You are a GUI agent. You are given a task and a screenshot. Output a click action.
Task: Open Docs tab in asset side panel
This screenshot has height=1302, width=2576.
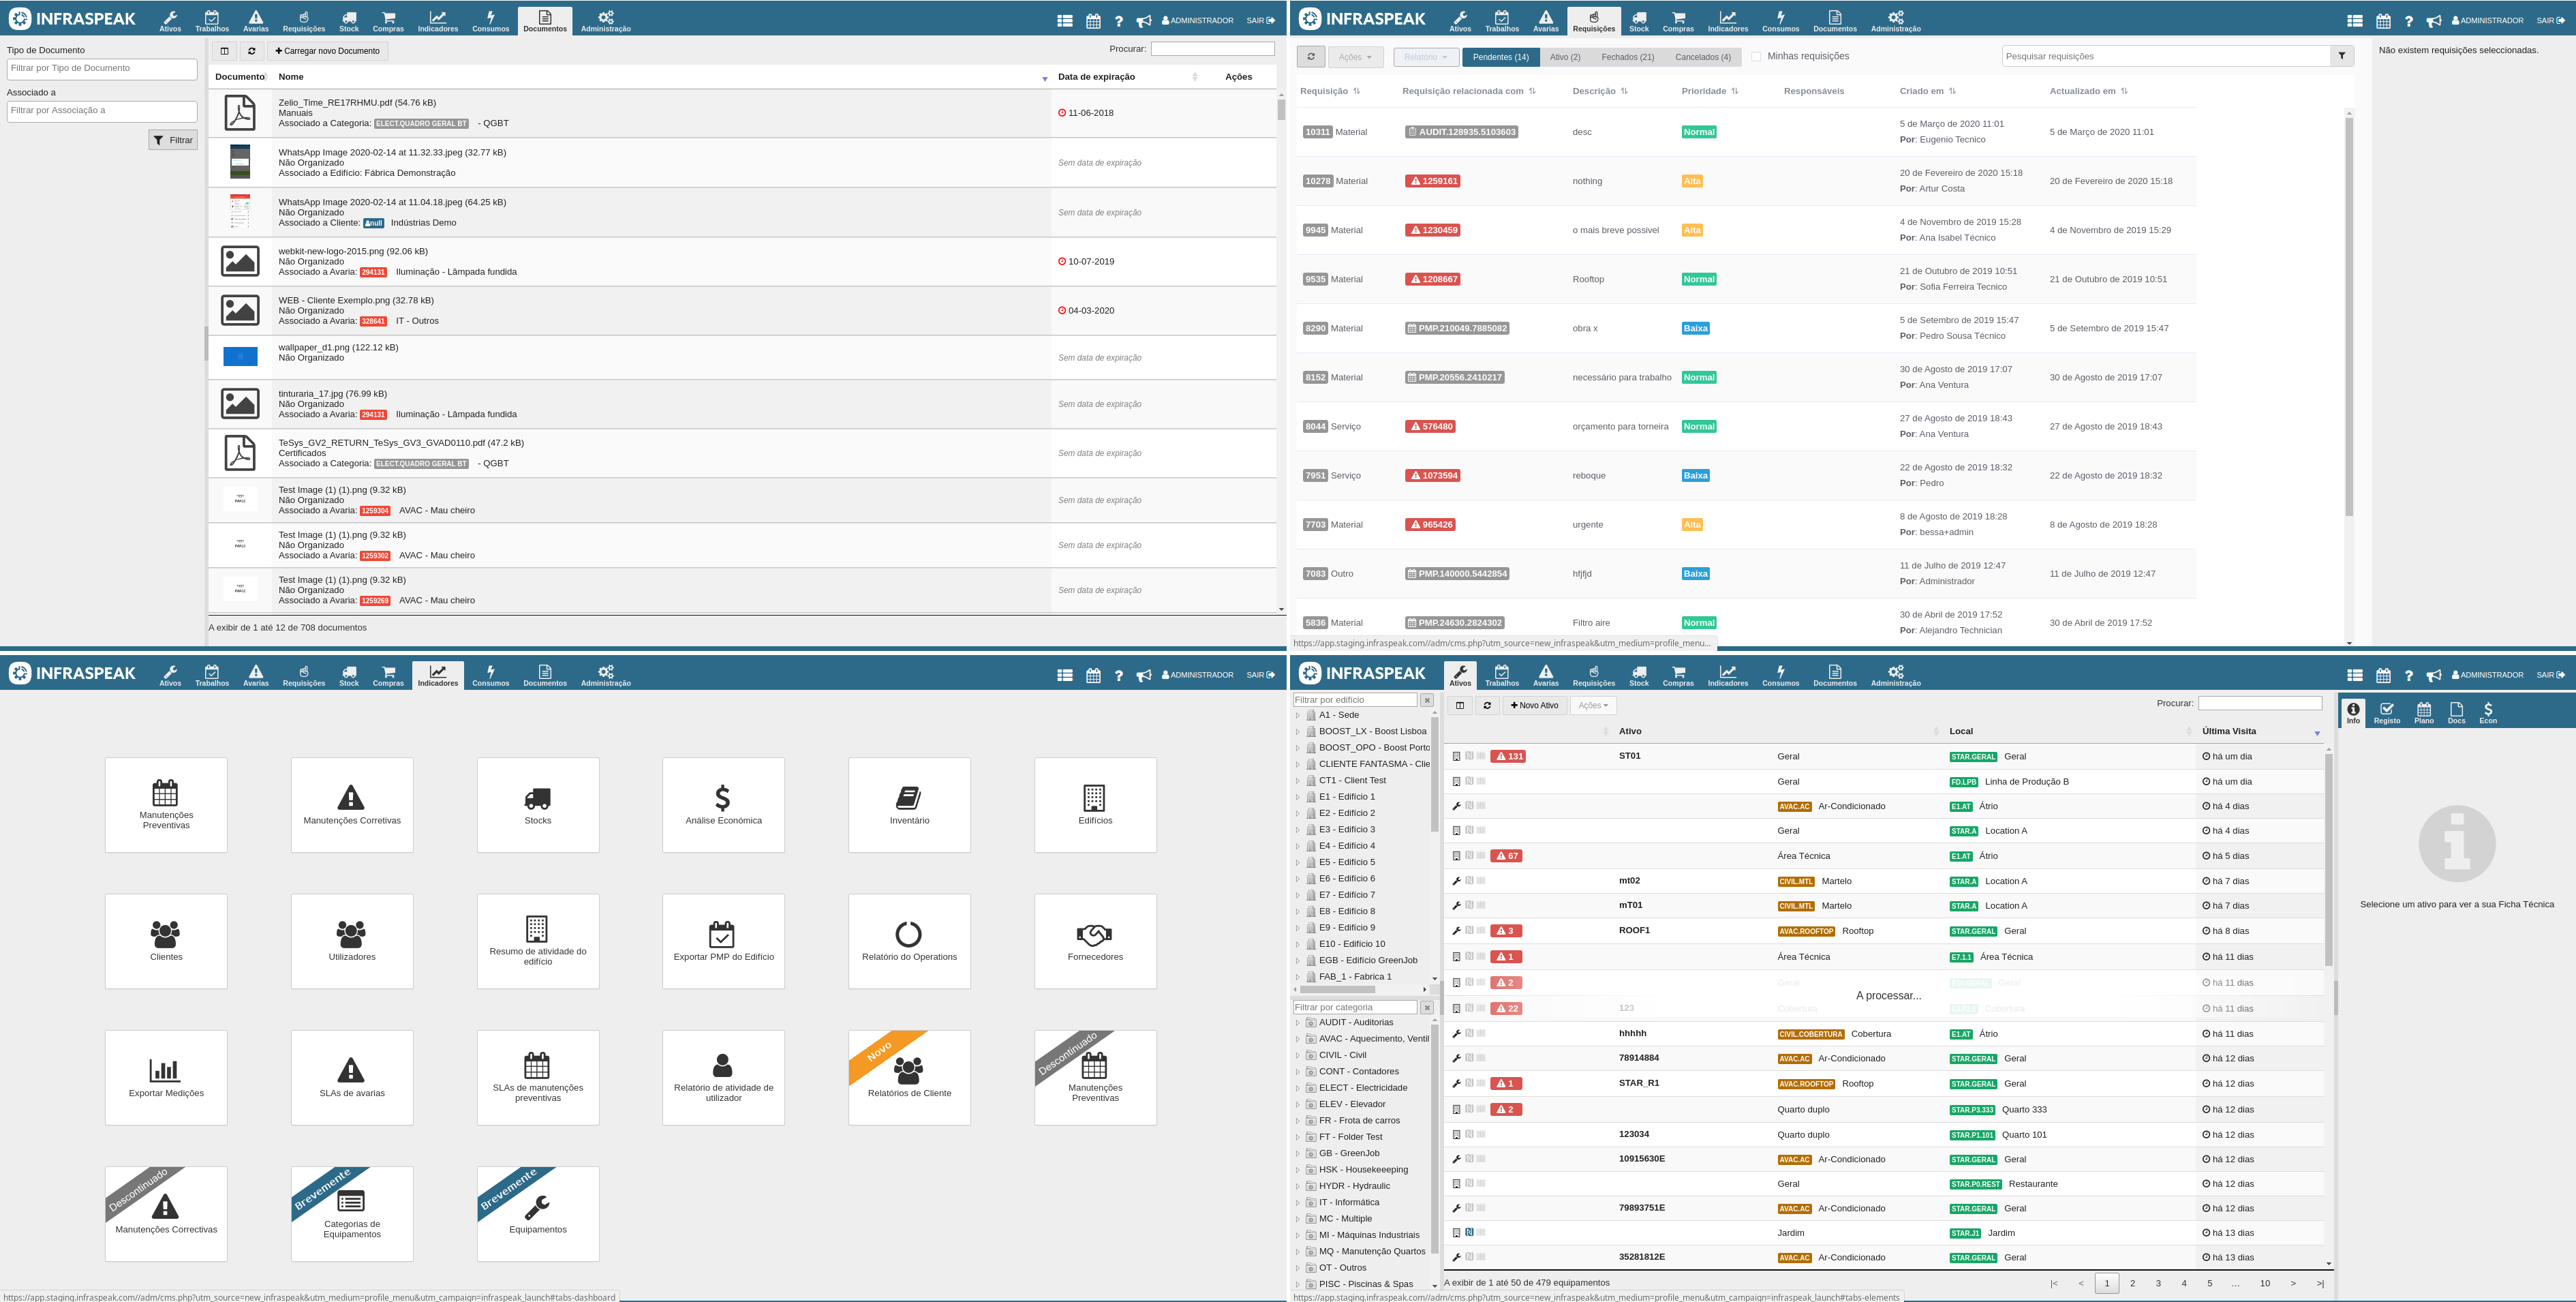click(2456, 713)
